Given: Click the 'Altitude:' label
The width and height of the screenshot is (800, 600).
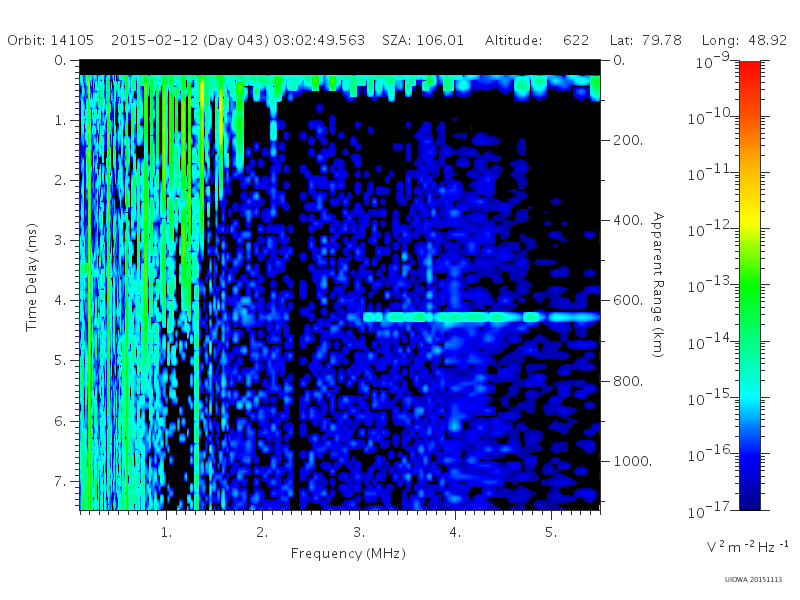Looking at the screenshot, I should pyautogui.click(x=513, y=40).
